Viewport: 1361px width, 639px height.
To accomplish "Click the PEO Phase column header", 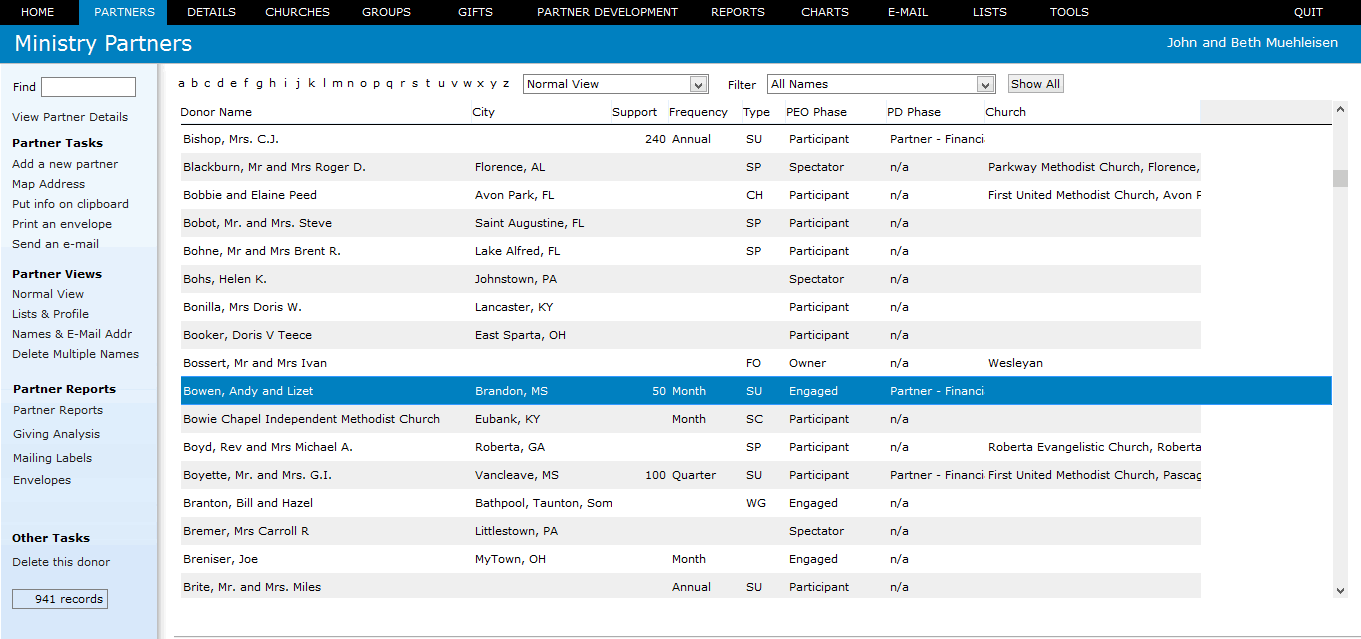I will point(817,112).
